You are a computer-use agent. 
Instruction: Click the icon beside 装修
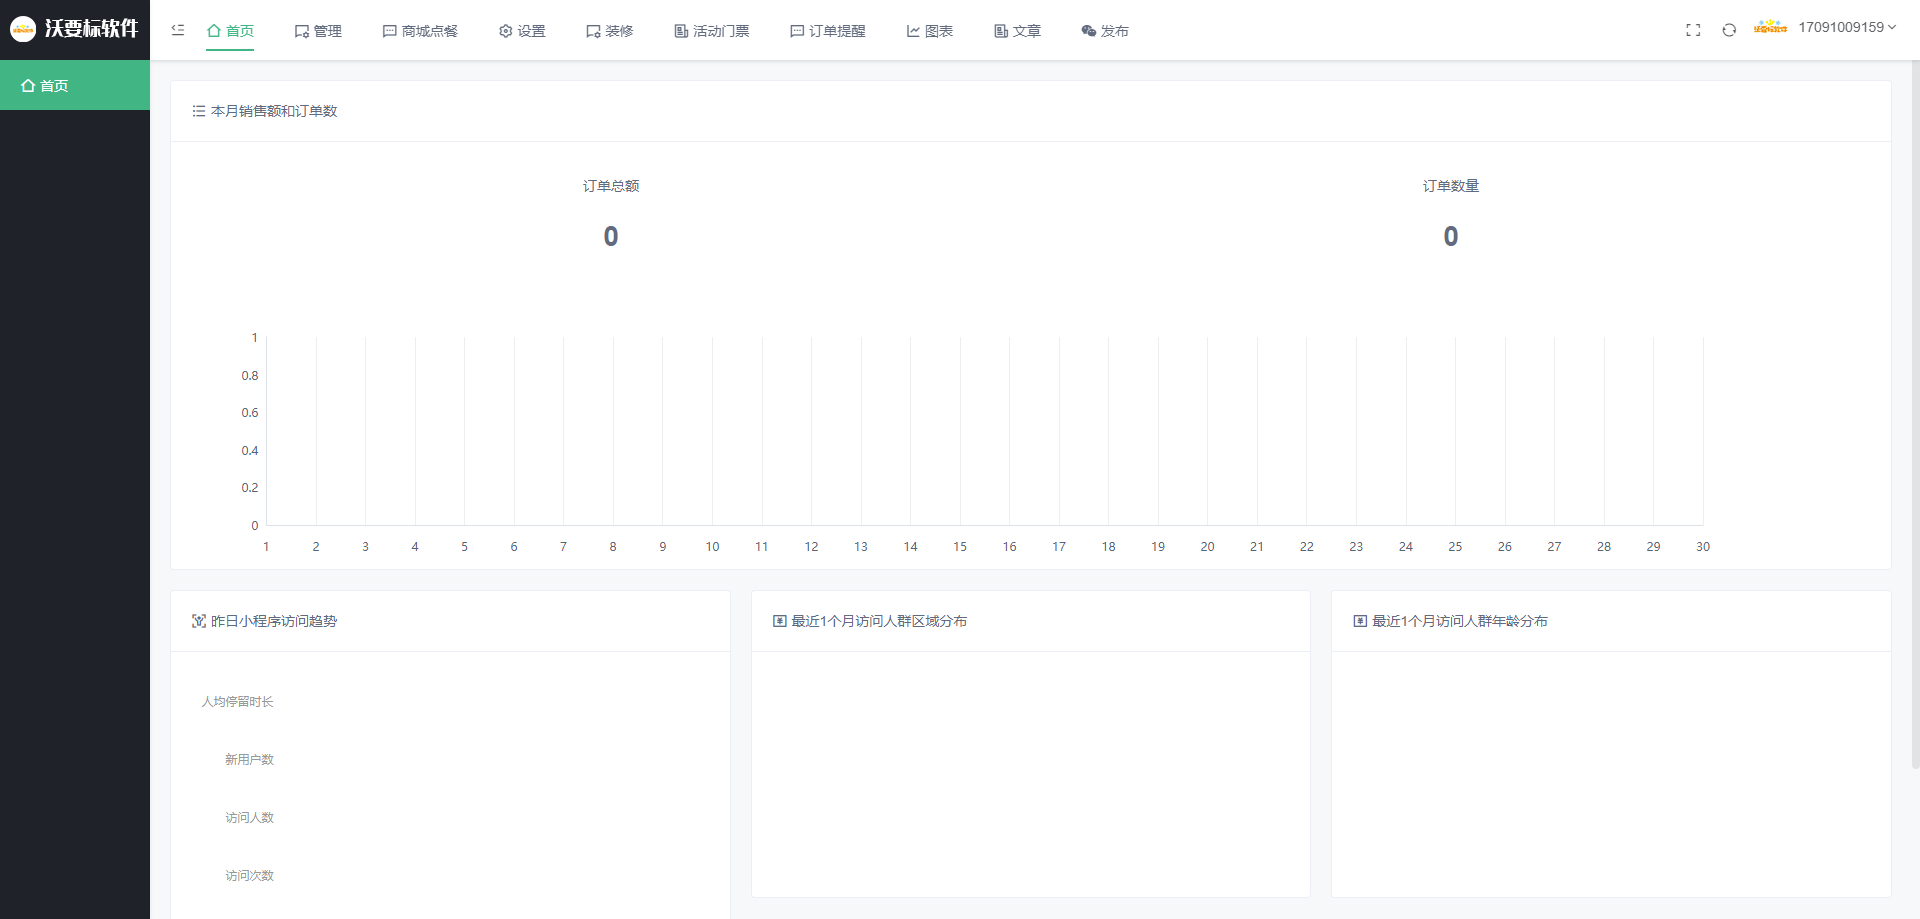click(593, 31)
